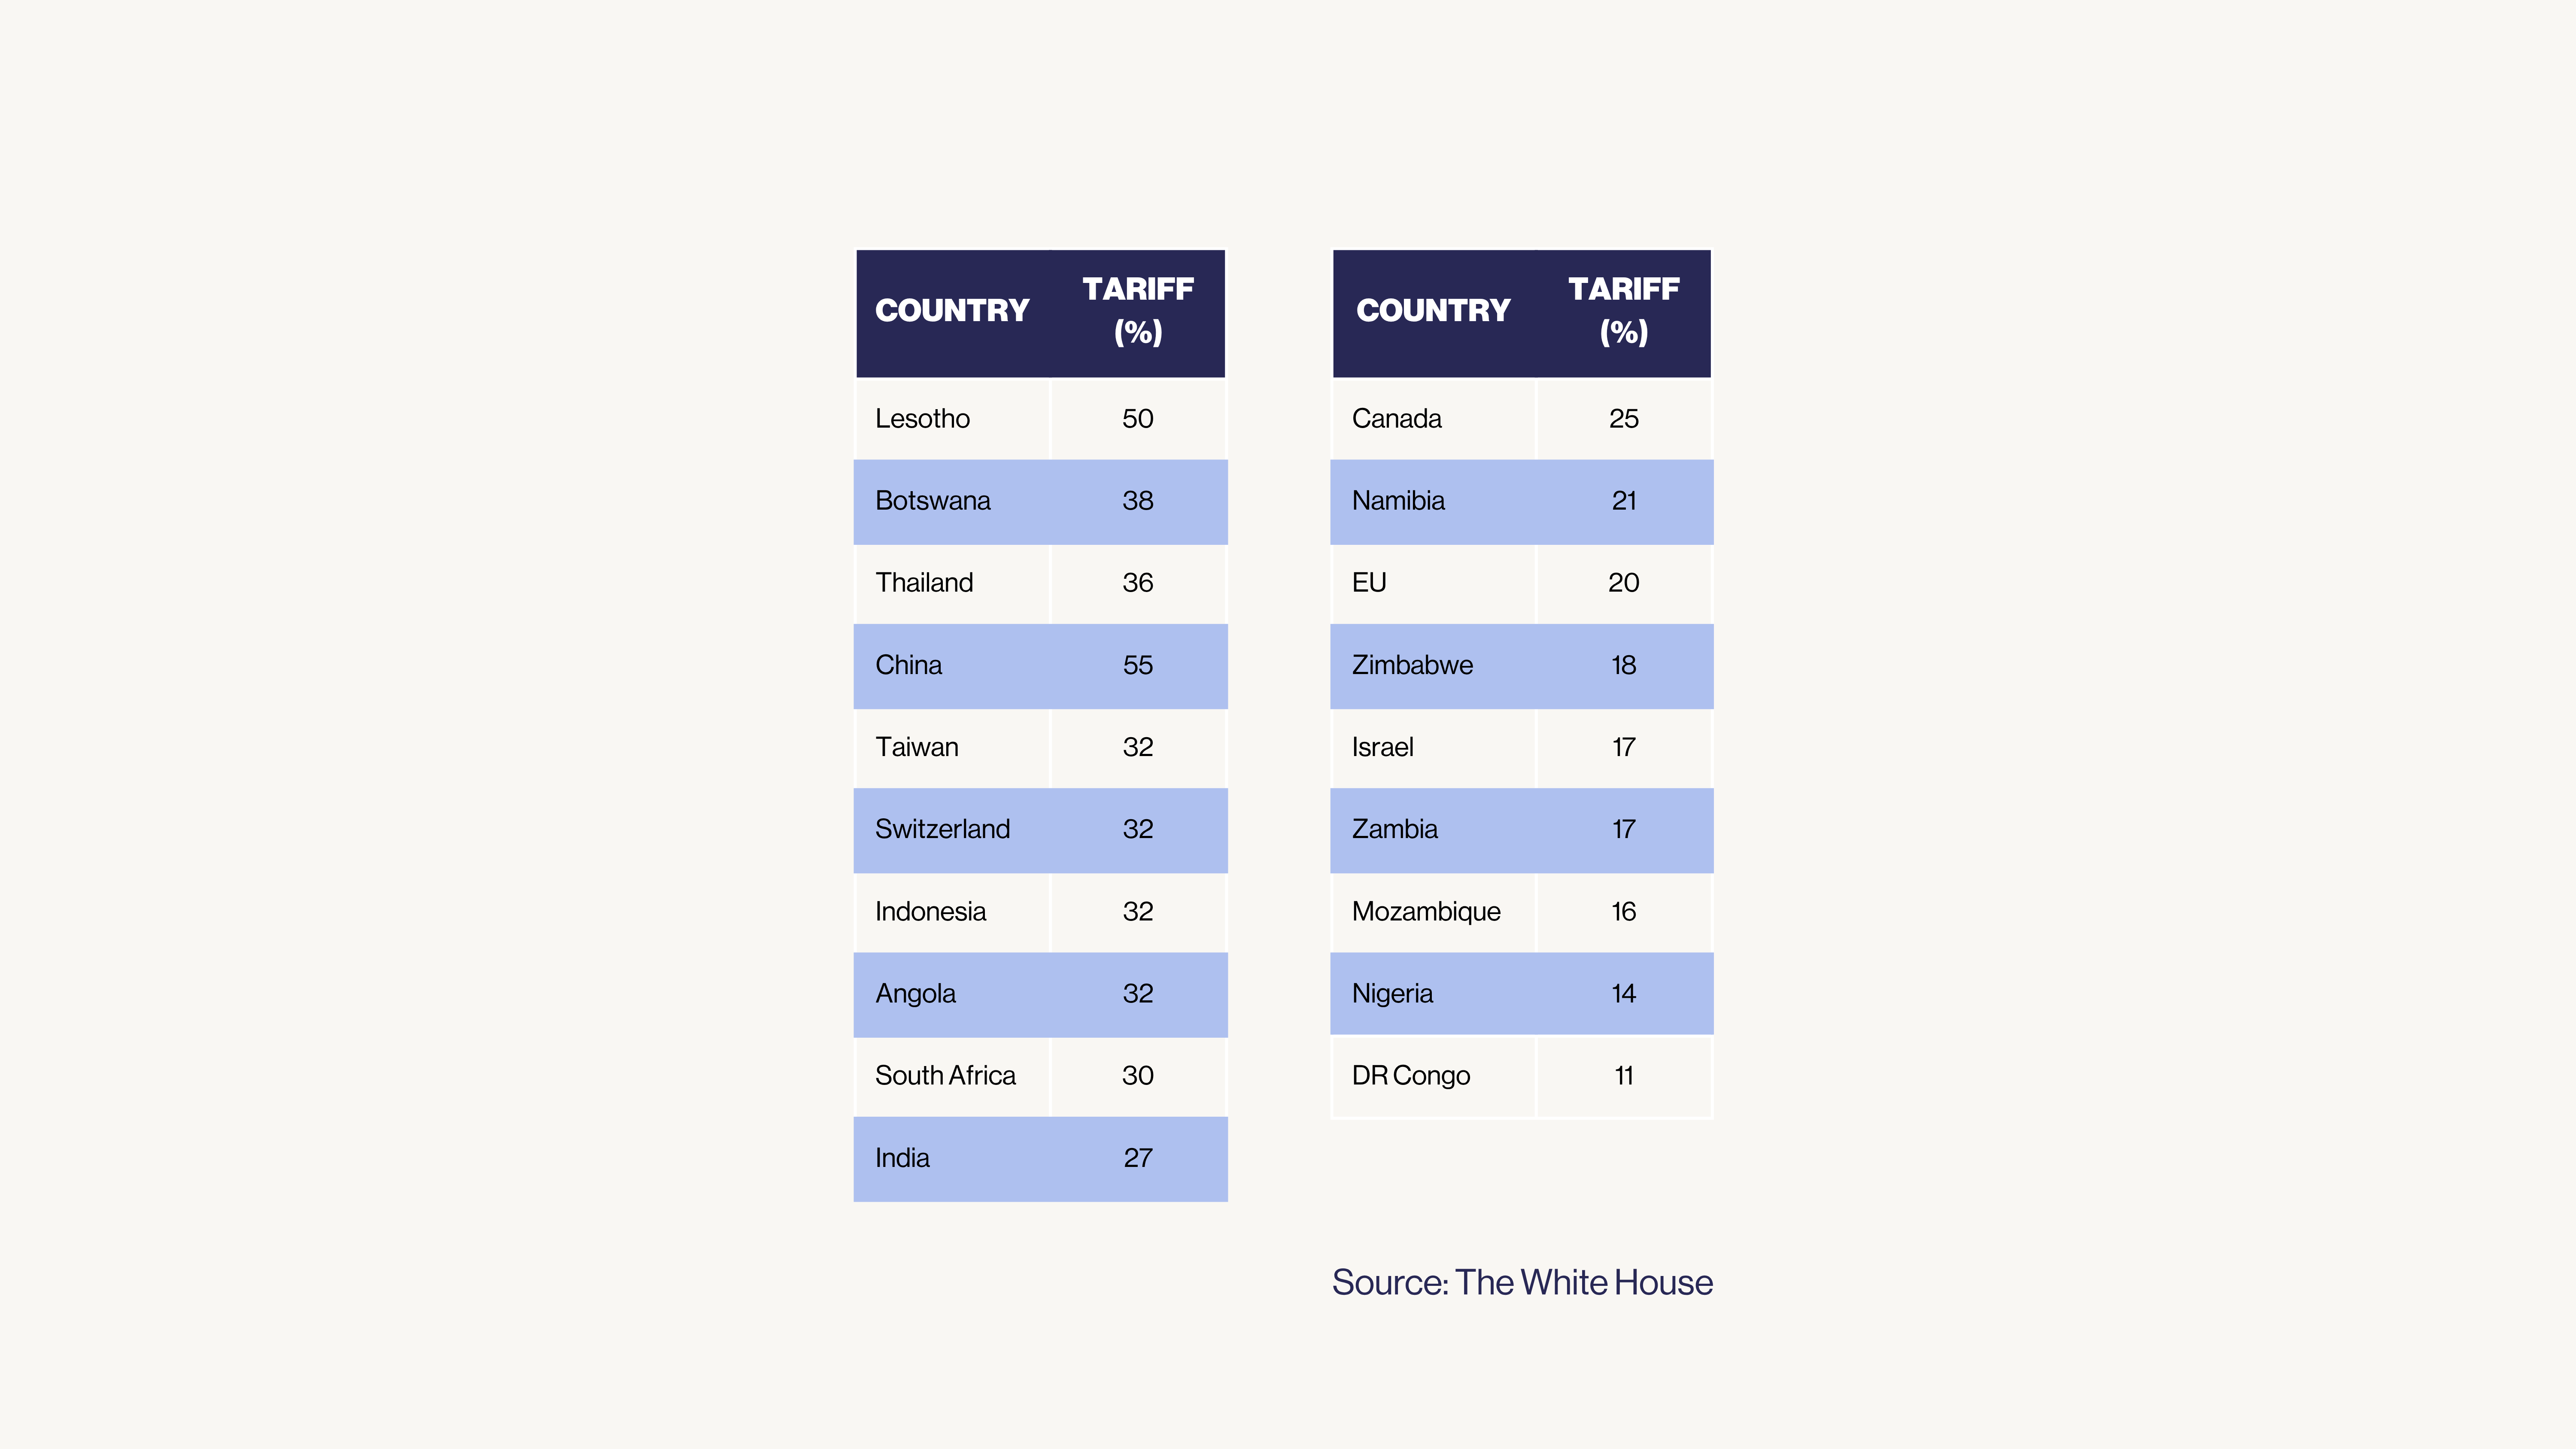Click on South Africa in the table
This screenshot has width=2576, height=1449.
pos(945,1075)
